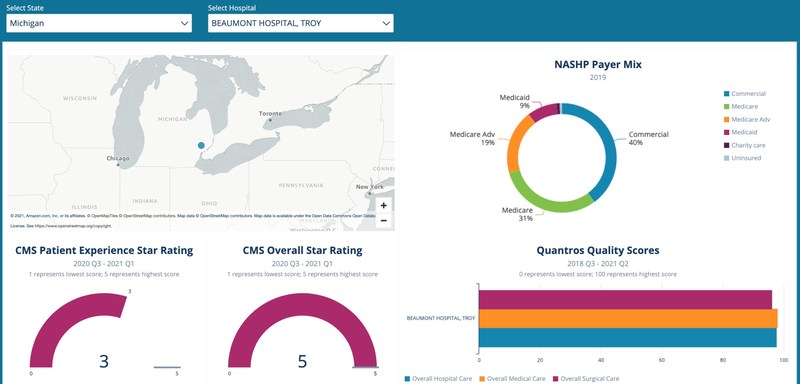Image resolution: width=800 pixels, height=384 pixels.
Task: Toggle the Medicare legend entry in Payer Mix
Action: point(741,107)
